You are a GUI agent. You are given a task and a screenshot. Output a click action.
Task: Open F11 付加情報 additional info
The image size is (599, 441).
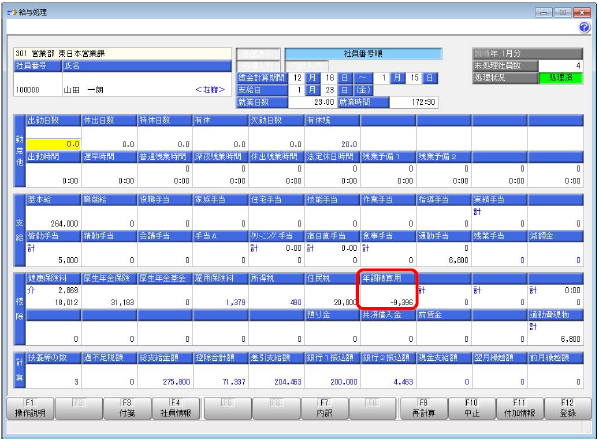(x=520, y=408)
